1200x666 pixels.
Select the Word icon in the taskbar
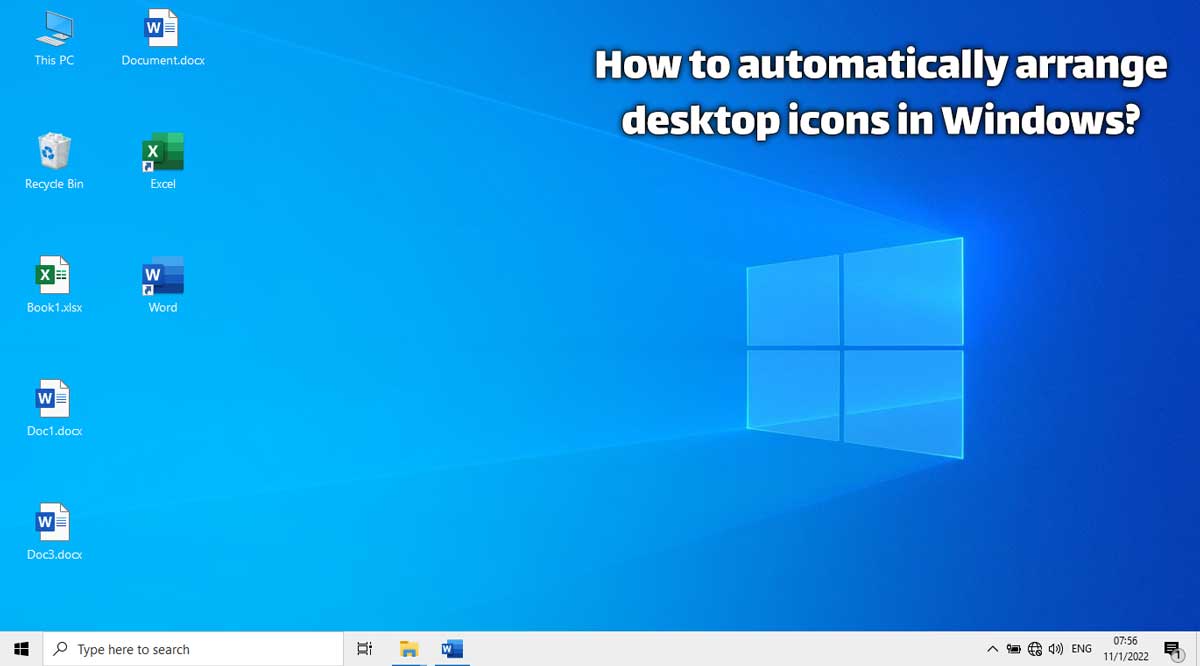pos(451,648)
